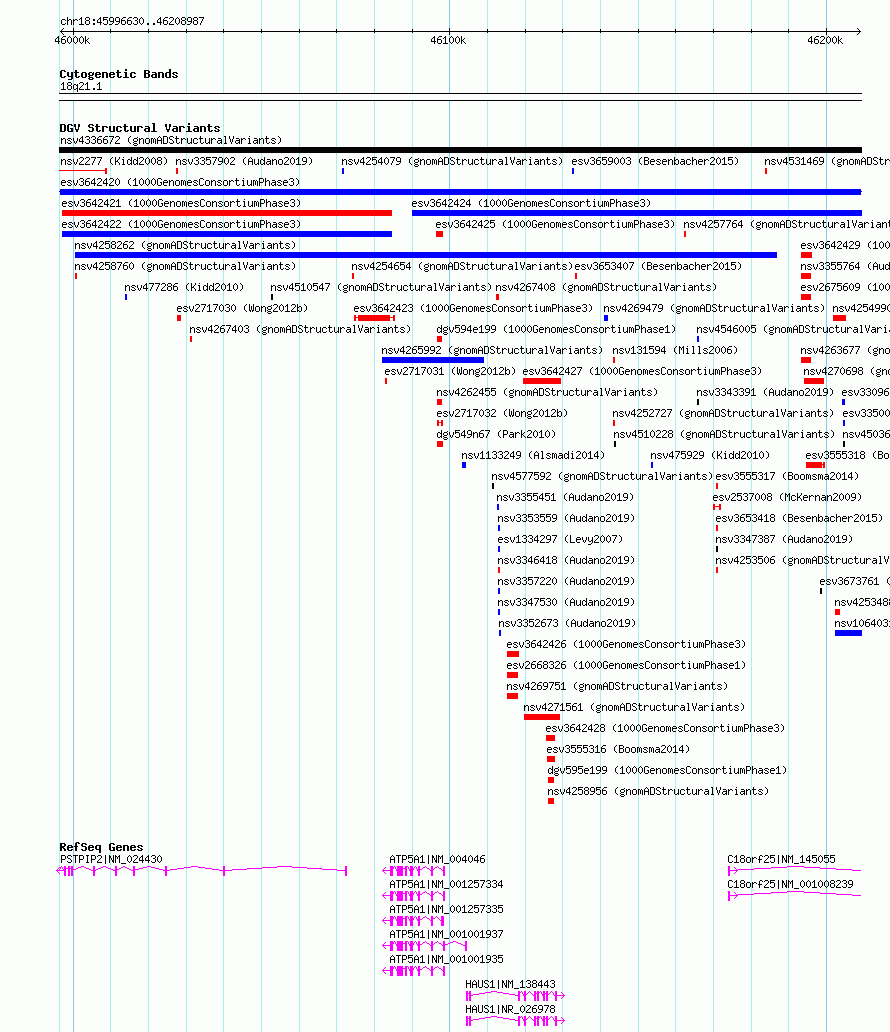Viewport: 890px width, 1032px height.
Task: Open esv3653418 (Besenbacher2015) label
Action: (799, 519)
